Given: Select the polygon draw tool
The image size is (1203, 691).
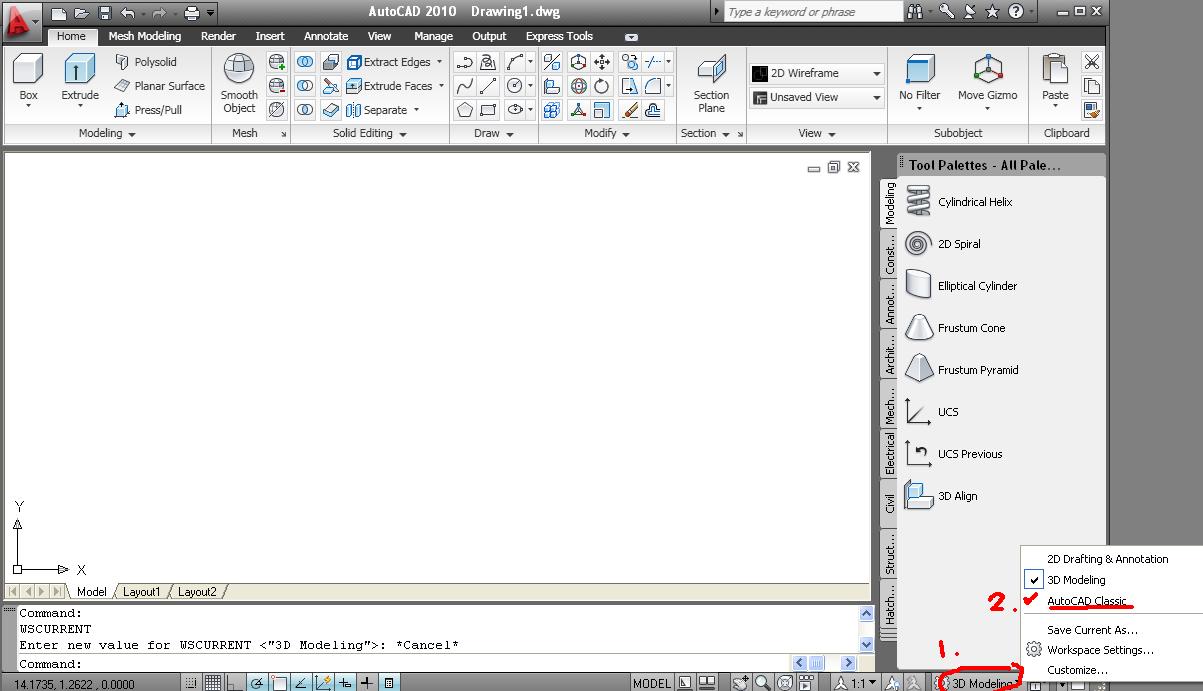Looking at the screenshot, I should coord(464,110).
